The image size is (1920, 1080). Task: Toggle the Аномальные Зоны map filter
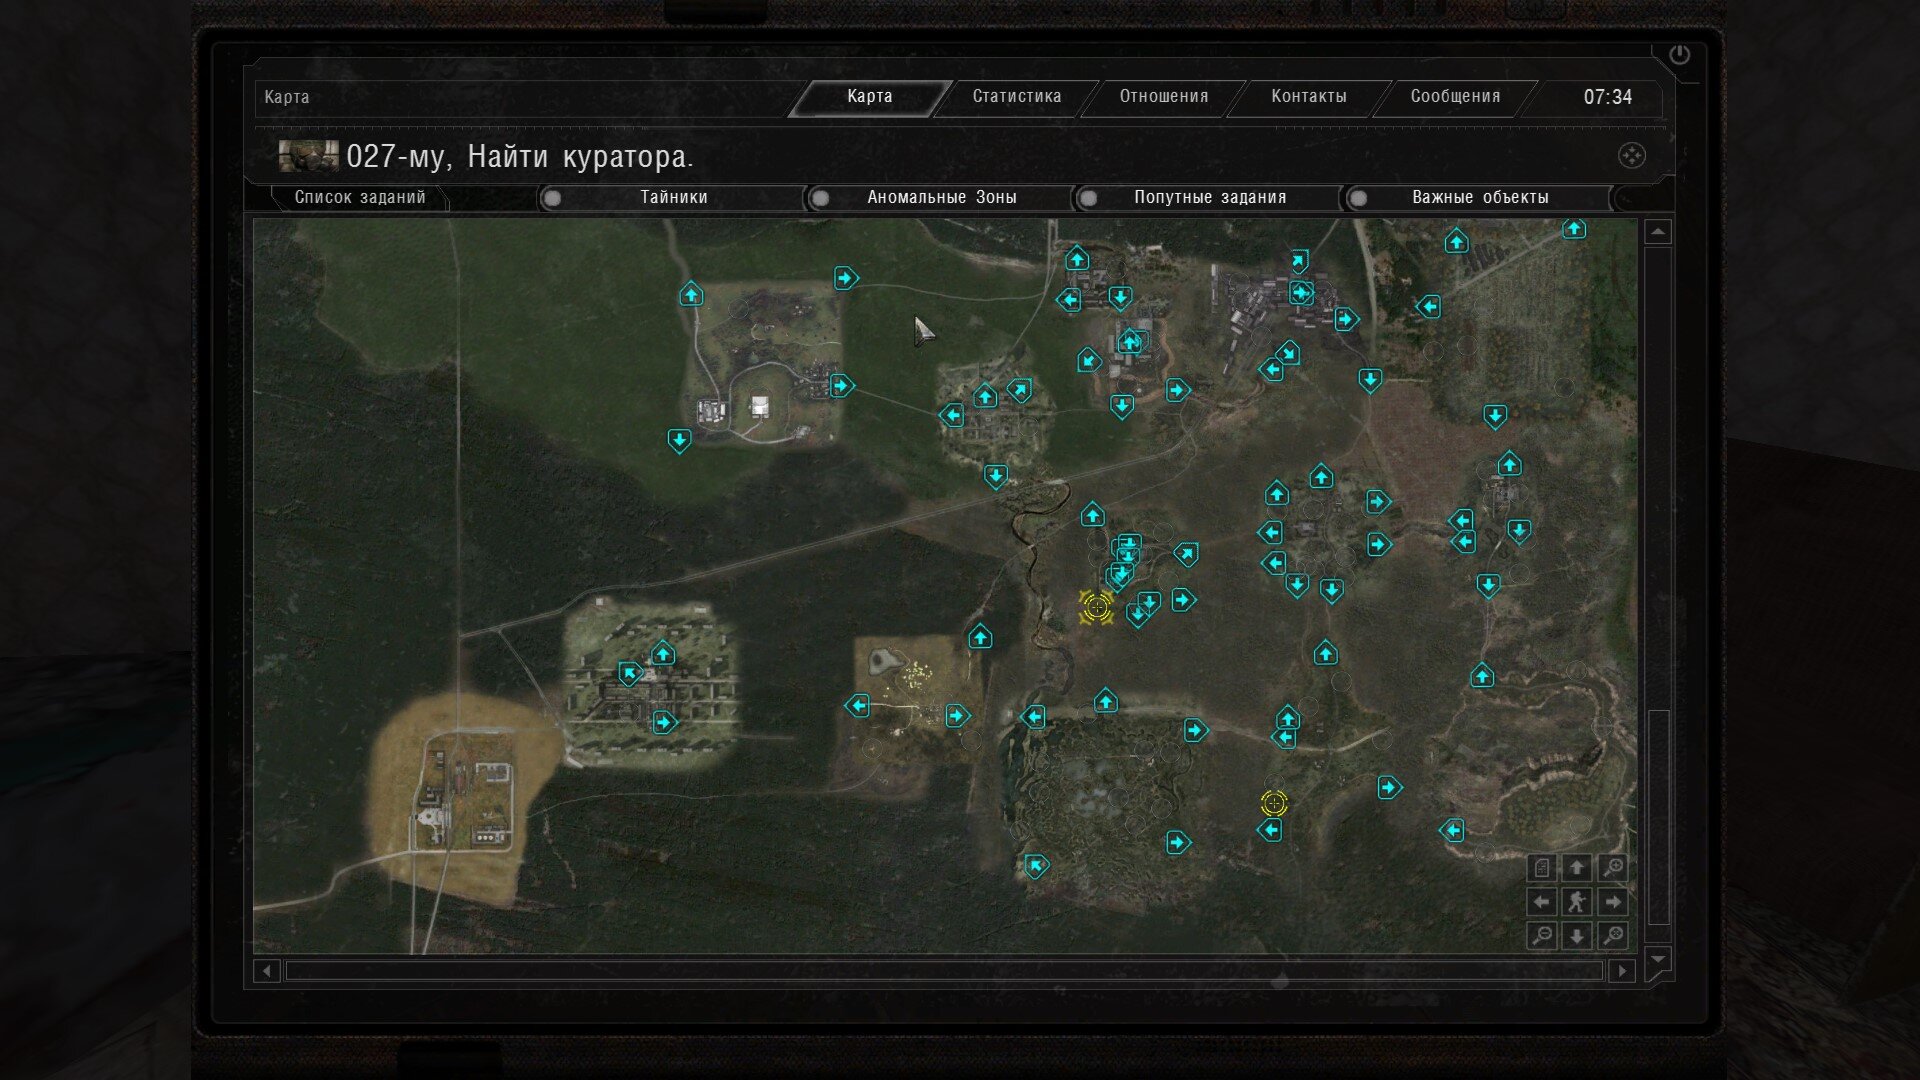821,198
